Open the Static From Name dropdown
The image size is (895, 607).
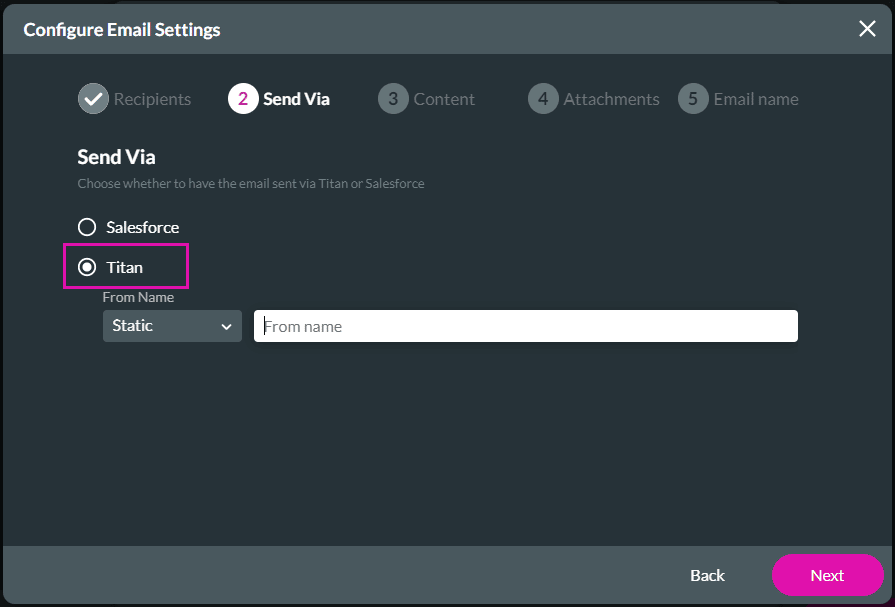(160, 326)
